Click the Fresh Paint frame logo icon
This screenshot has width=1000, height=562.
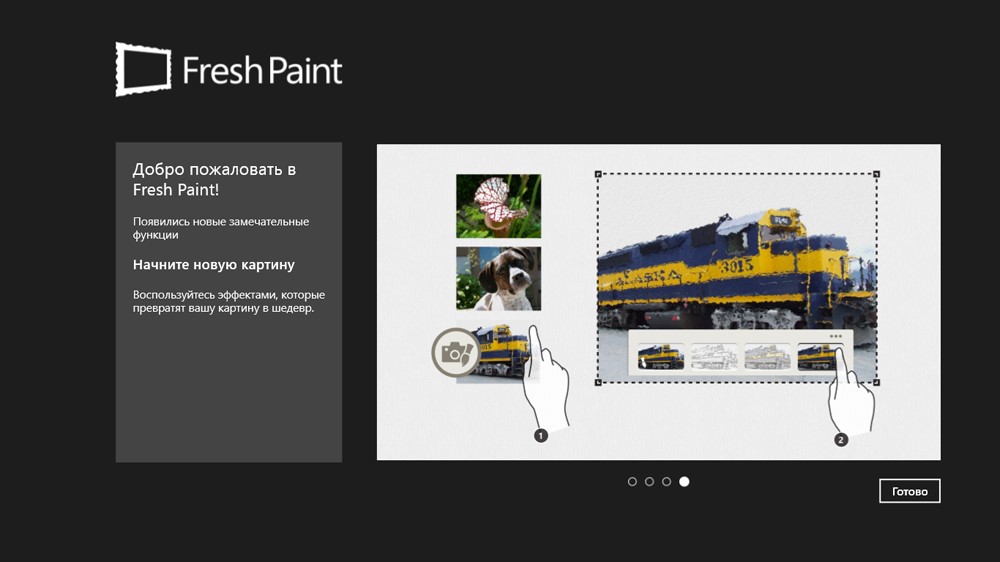[143, 69]
